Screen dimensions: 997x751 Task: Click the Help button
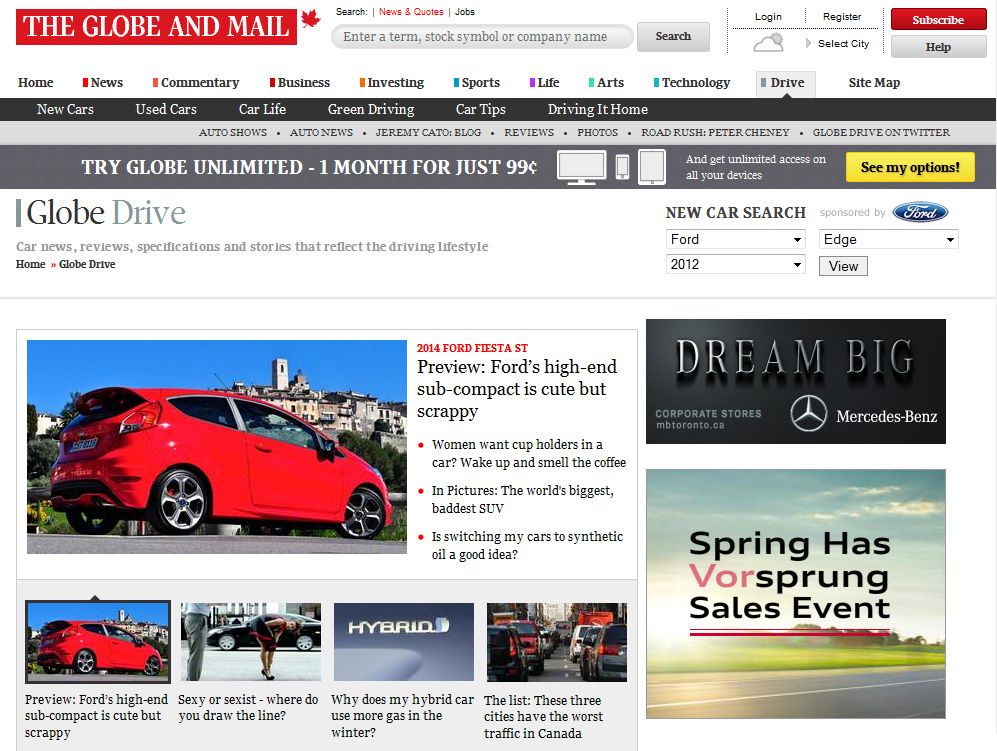pos(939,47)
